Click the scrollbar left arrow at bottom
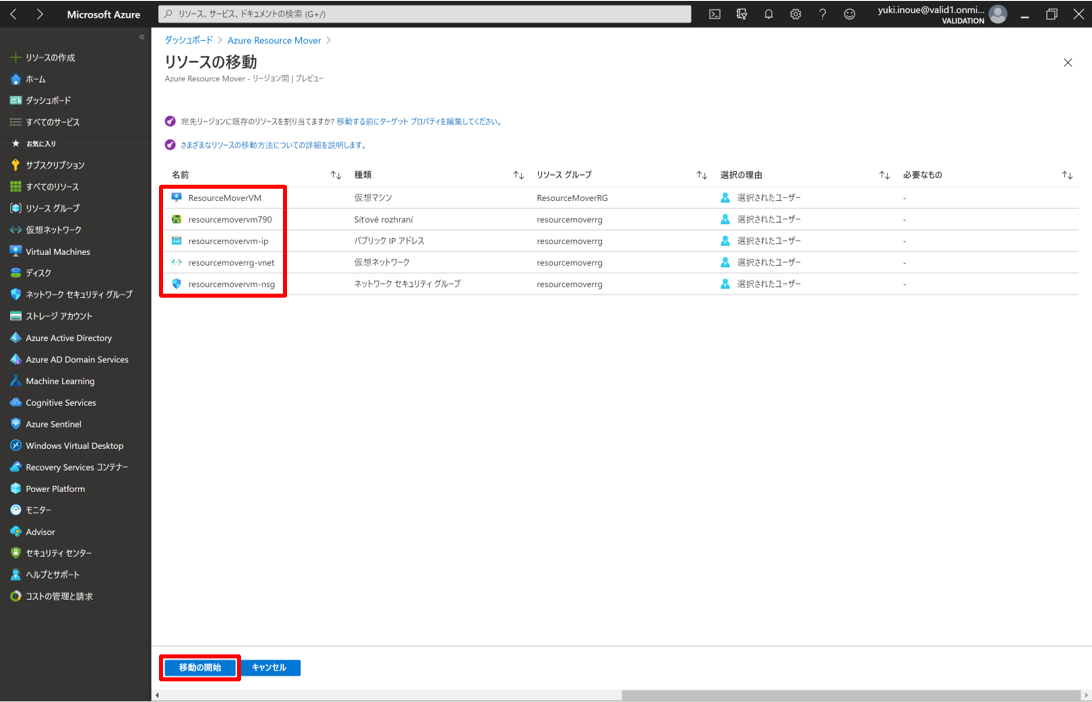Viewport: 1092px width, 702px height. [157, 695]
